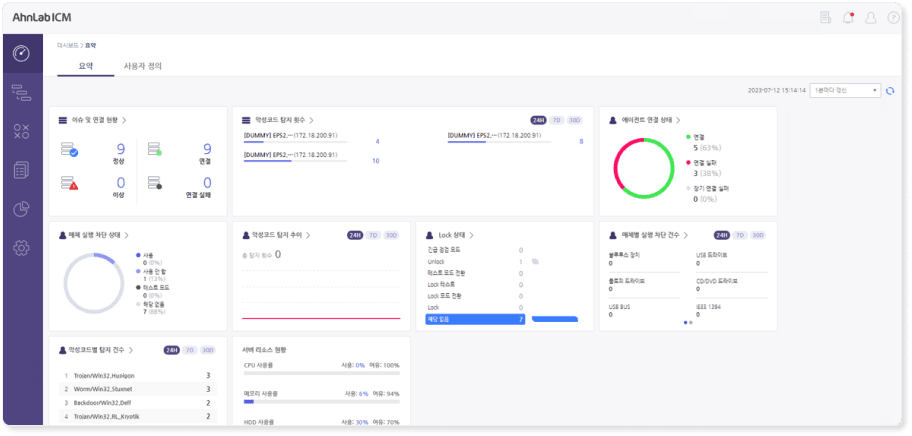Screen dimensions: 912x436
Task: Expand 악성코드 탐지 추이 via its chevron
Action: tap(308, 235)
